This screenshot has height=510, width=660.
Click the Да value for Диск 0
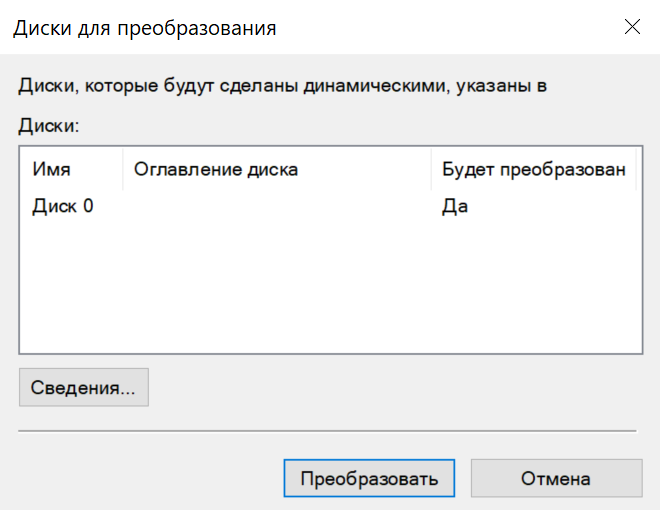pyautogui.click(x=455, y=207)
